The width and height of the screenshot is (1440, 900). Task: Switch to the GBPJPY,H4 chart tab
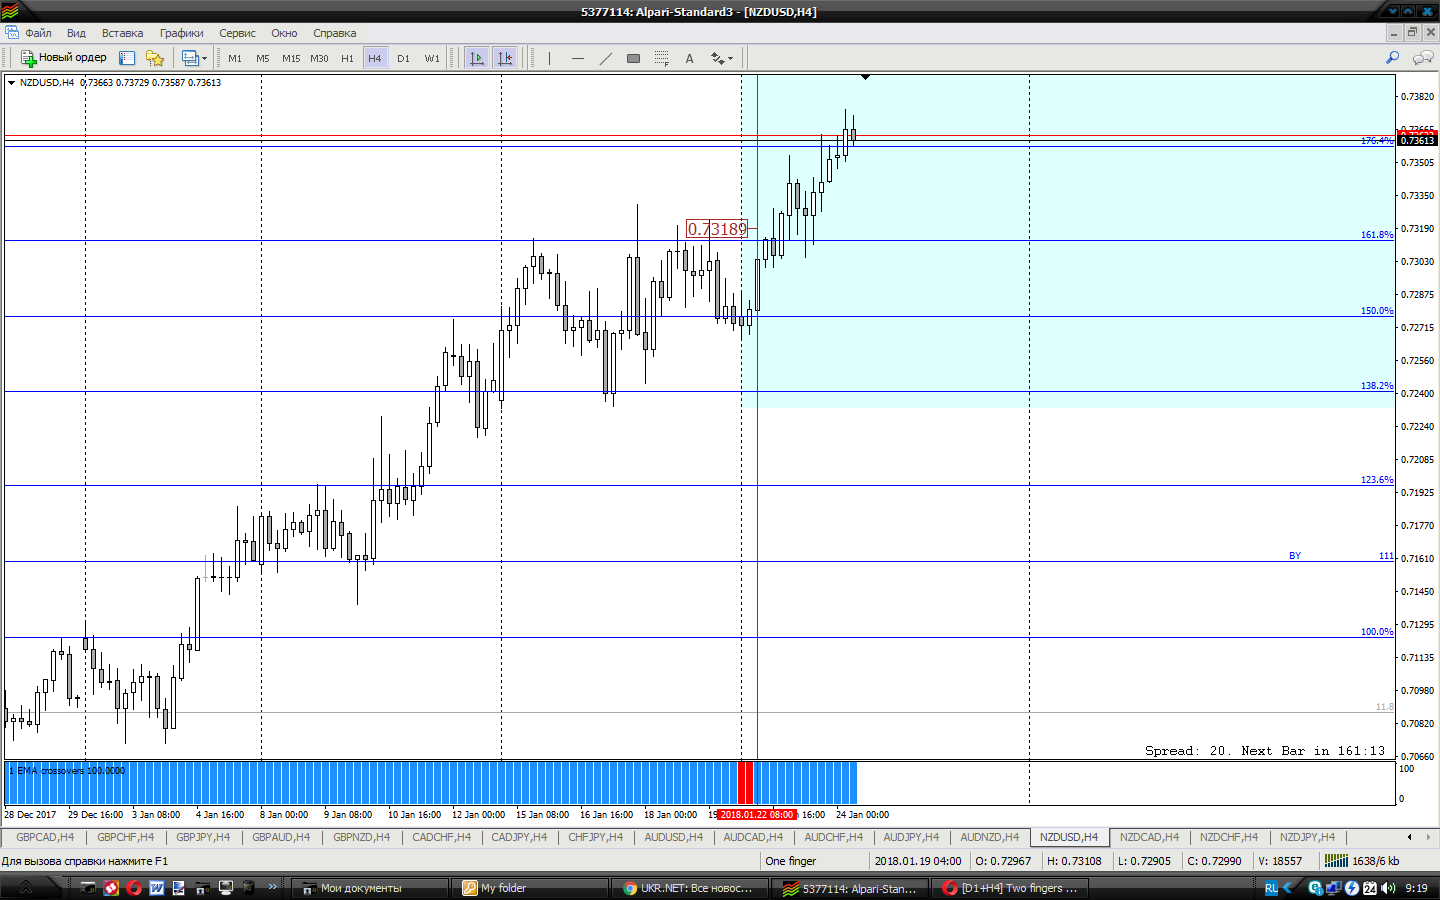tap(203, 837)
